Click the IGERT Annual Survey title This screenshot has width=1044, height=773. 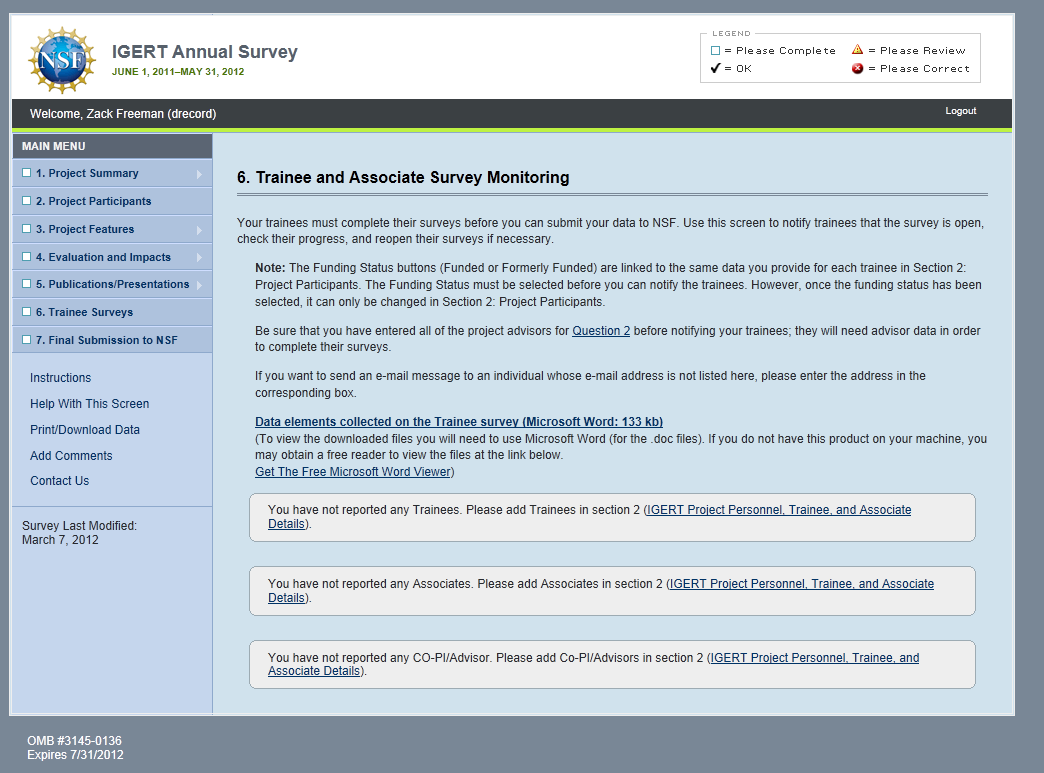coord(204,52)
